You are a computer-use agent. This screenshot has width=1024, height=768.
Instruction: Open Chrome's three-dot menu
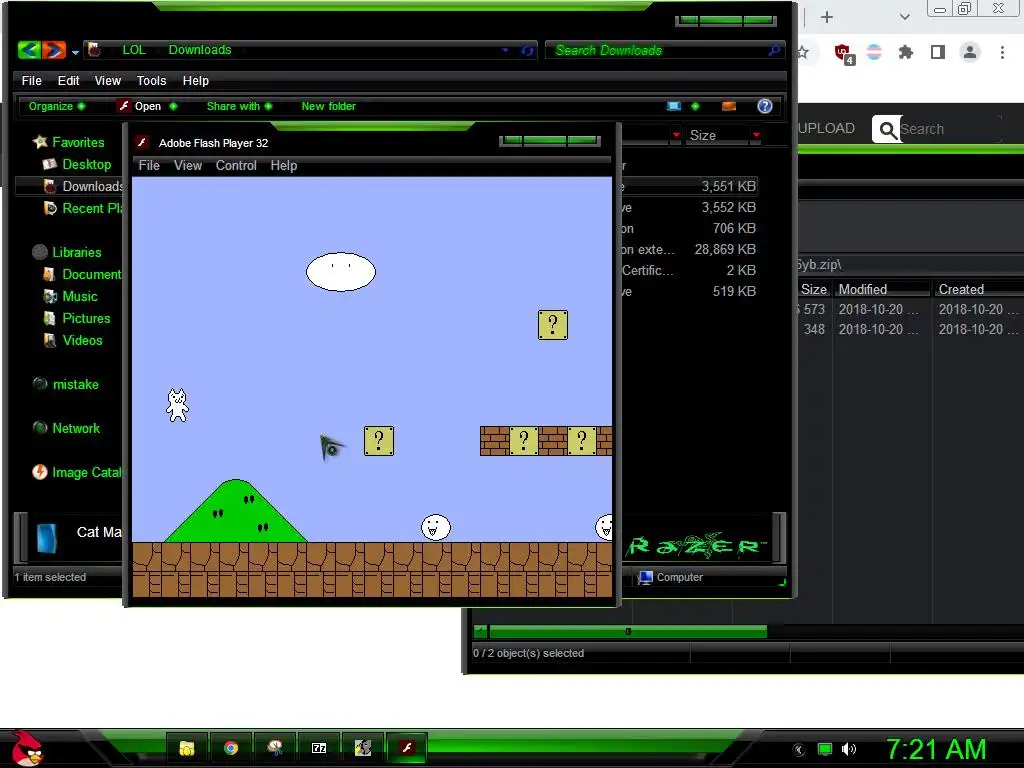click(x=1002, y=52)
